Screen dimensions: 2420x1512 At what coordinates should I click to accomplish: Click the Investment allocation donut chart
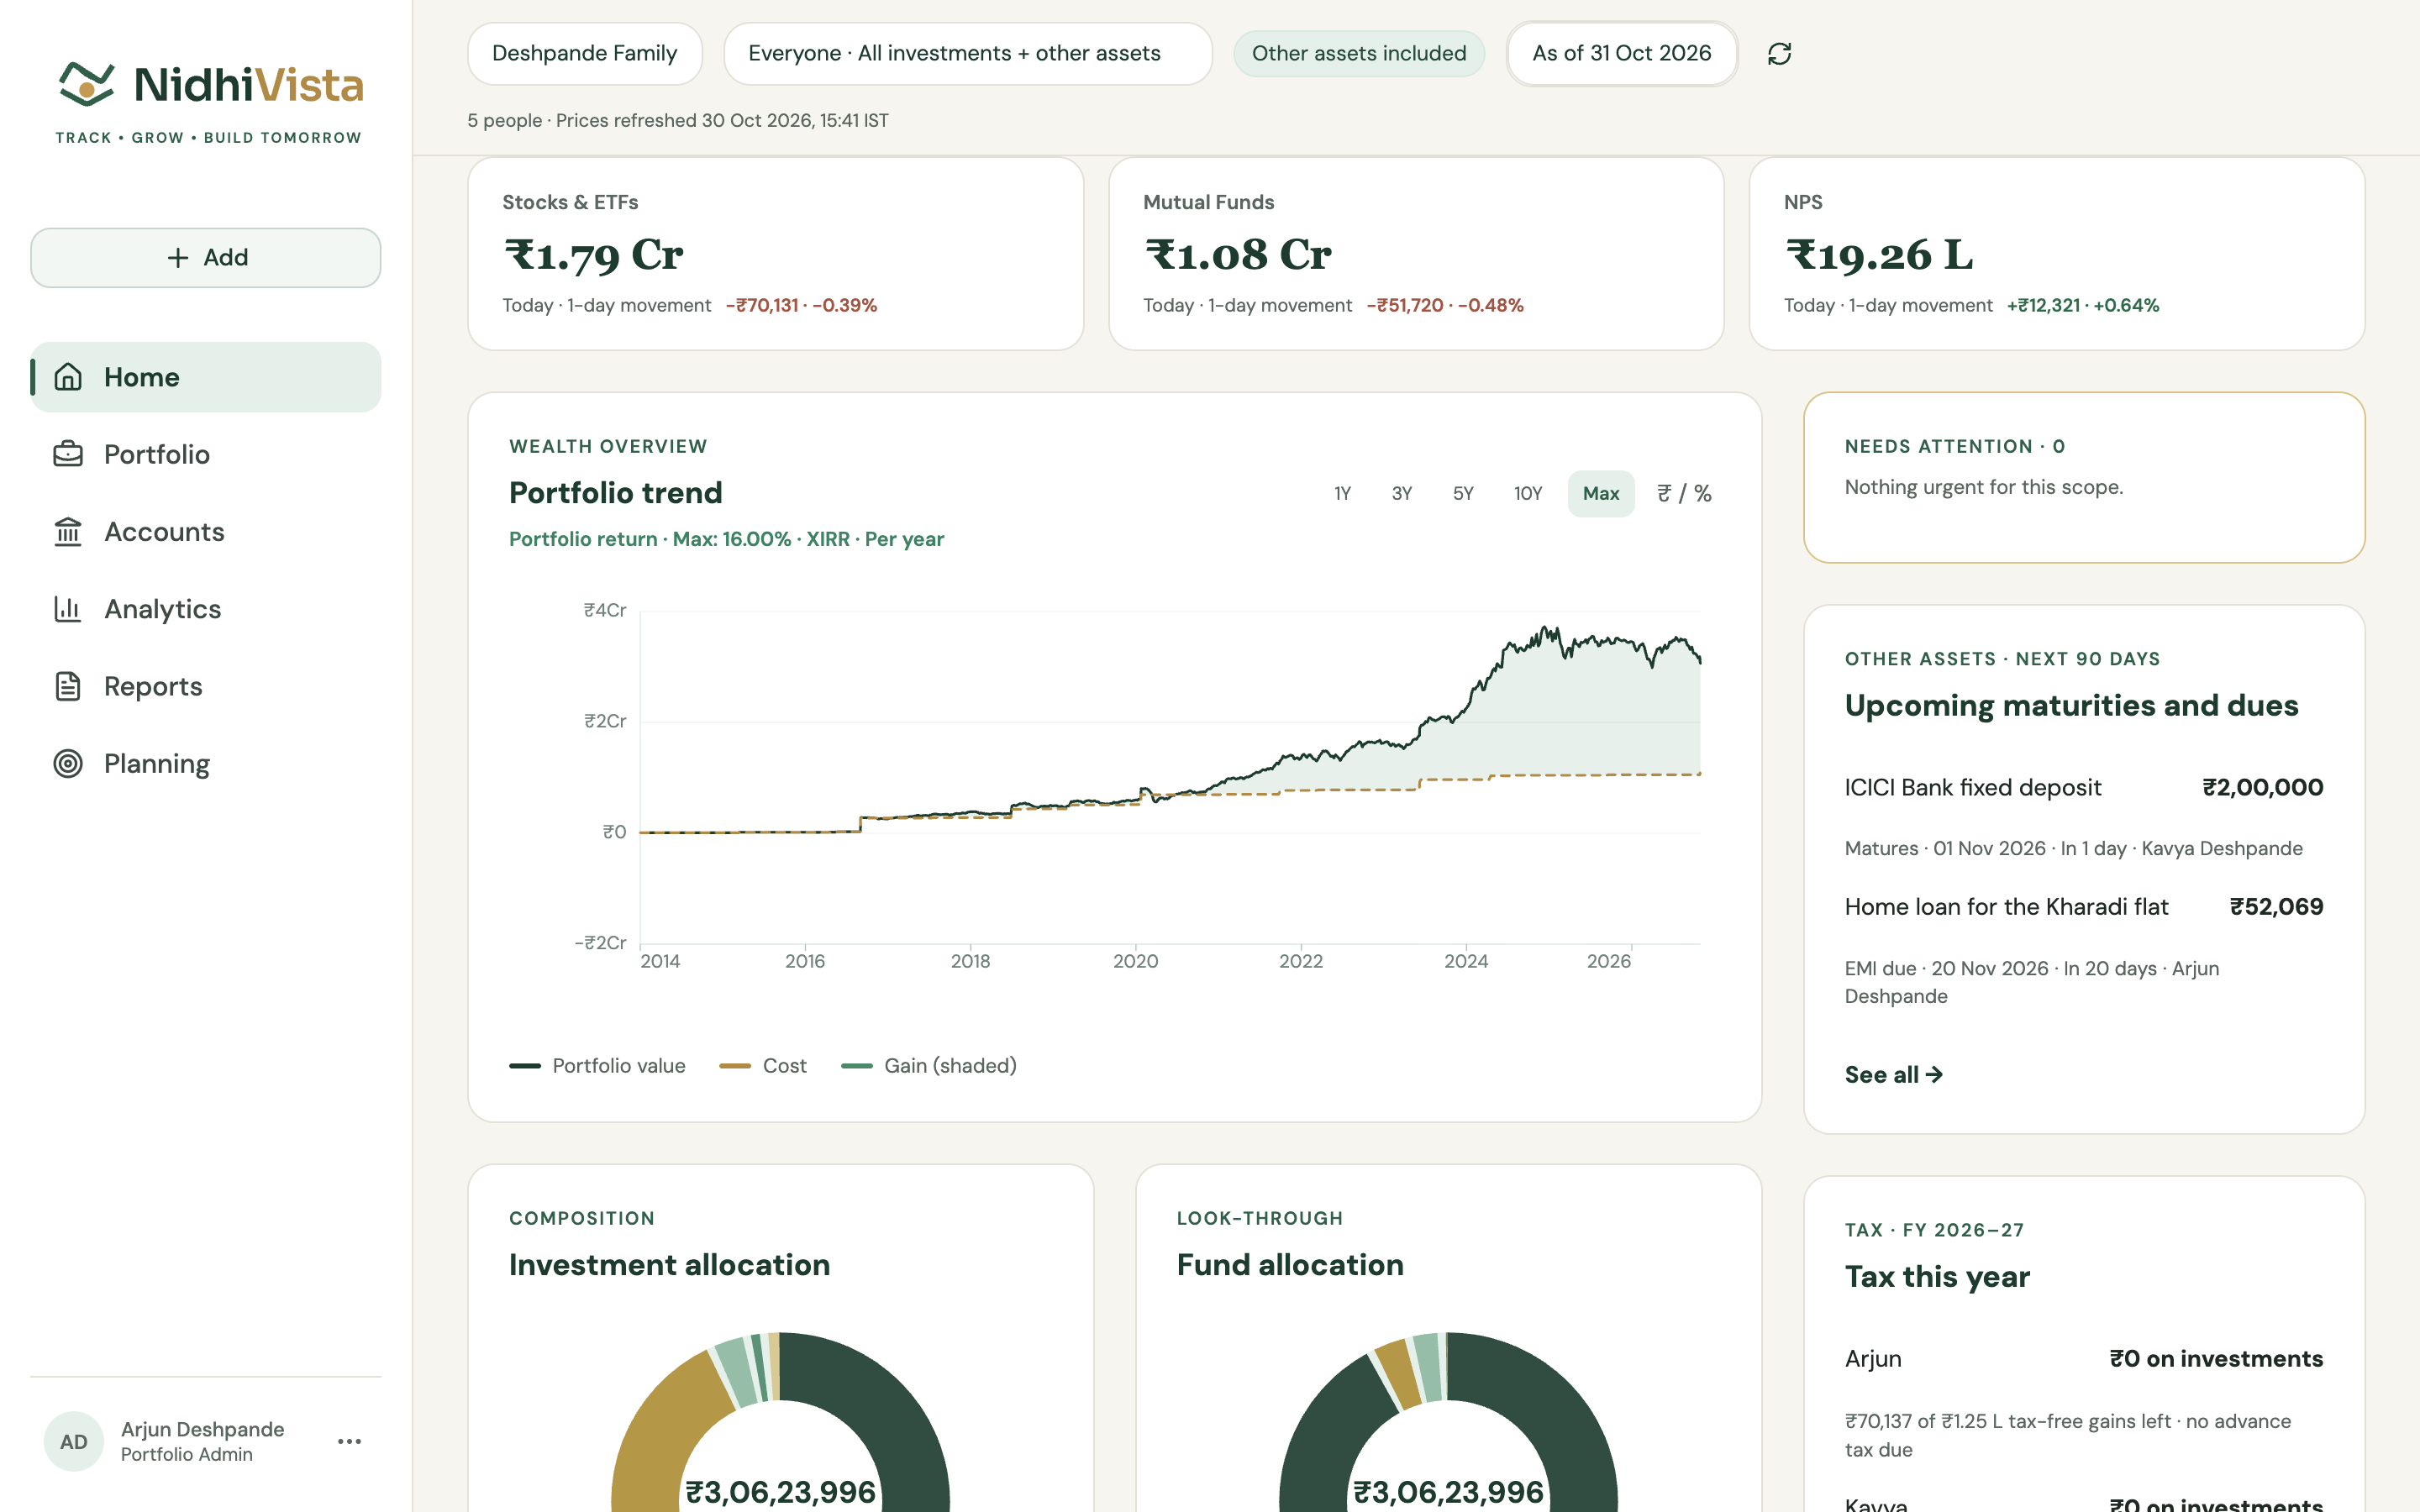(780, 1422)
